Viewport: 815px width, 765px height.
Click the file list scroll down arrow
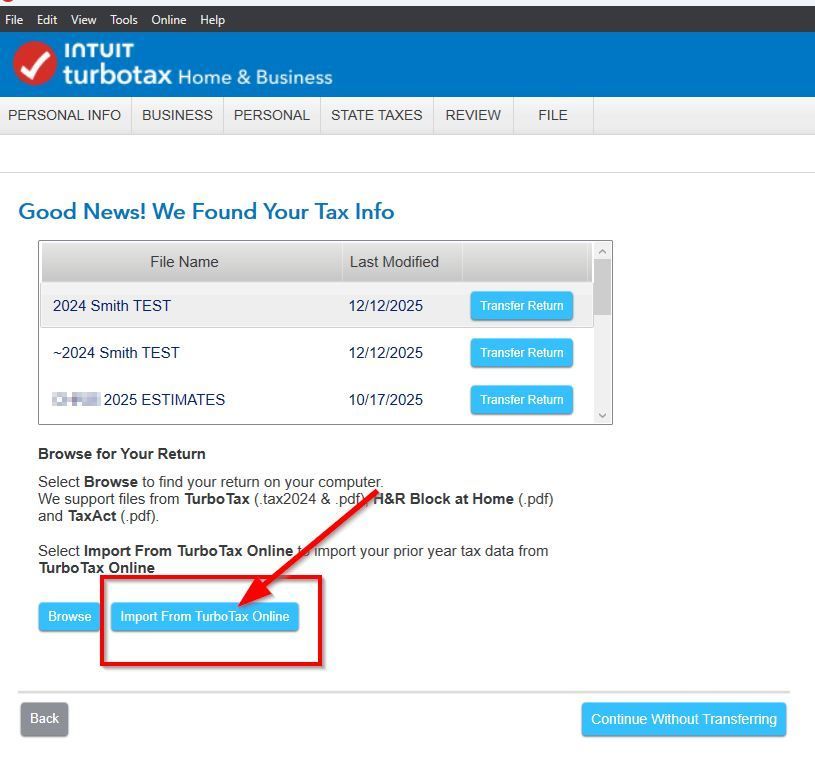[x=602, y=415]
